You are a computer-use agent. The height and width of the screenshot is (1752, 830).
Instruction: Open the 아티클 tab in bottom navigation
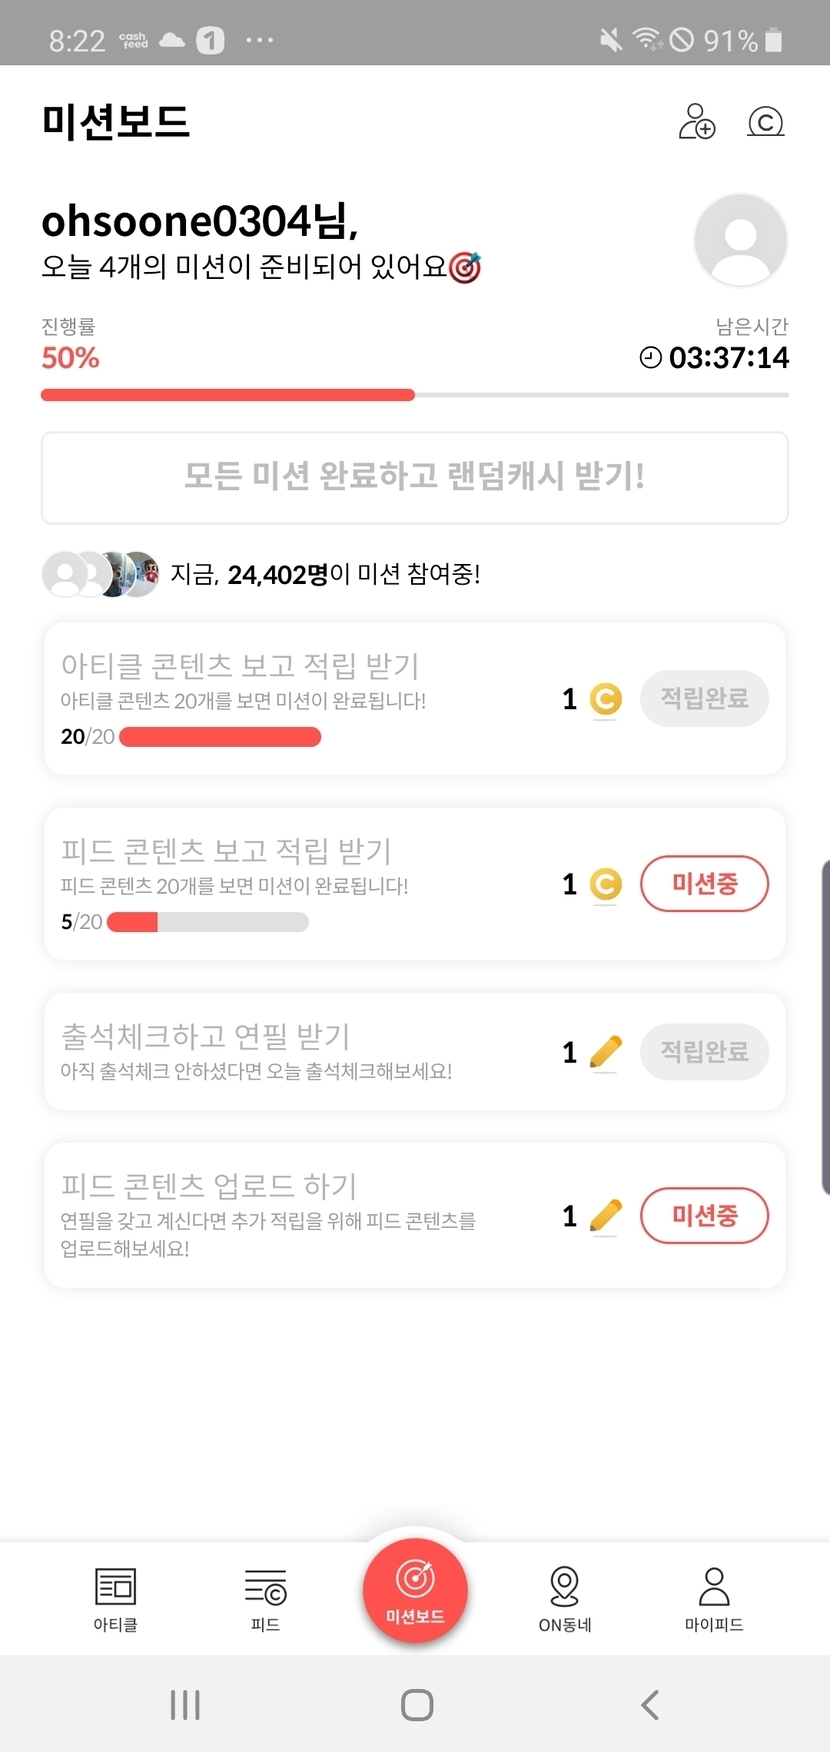point(115,1598)
